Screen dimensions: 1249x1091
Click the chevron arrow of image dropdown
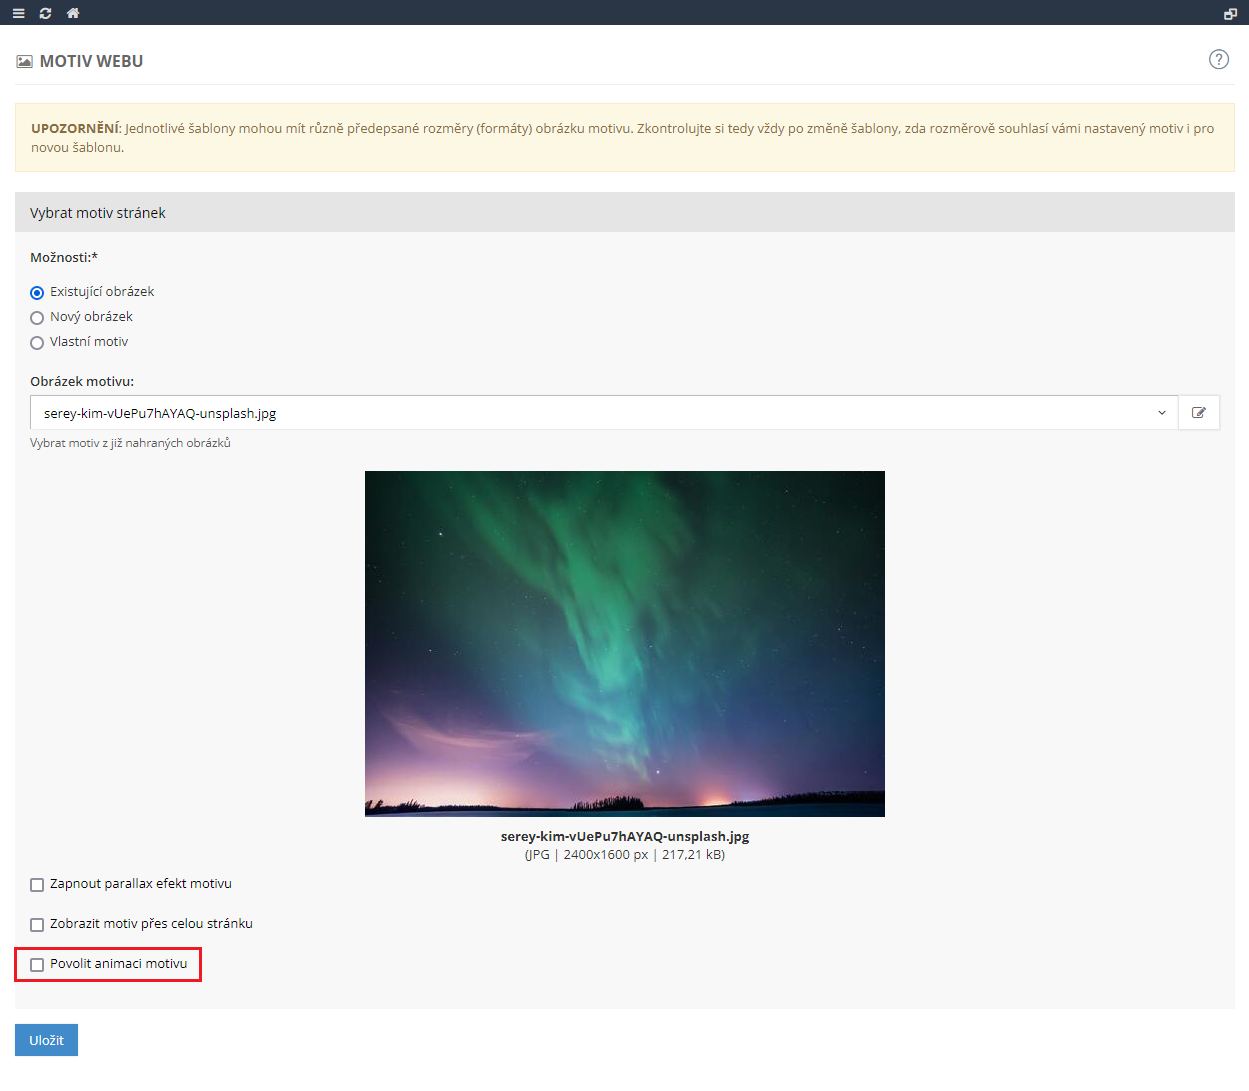pyautogui.click(x=1161, y=413)
